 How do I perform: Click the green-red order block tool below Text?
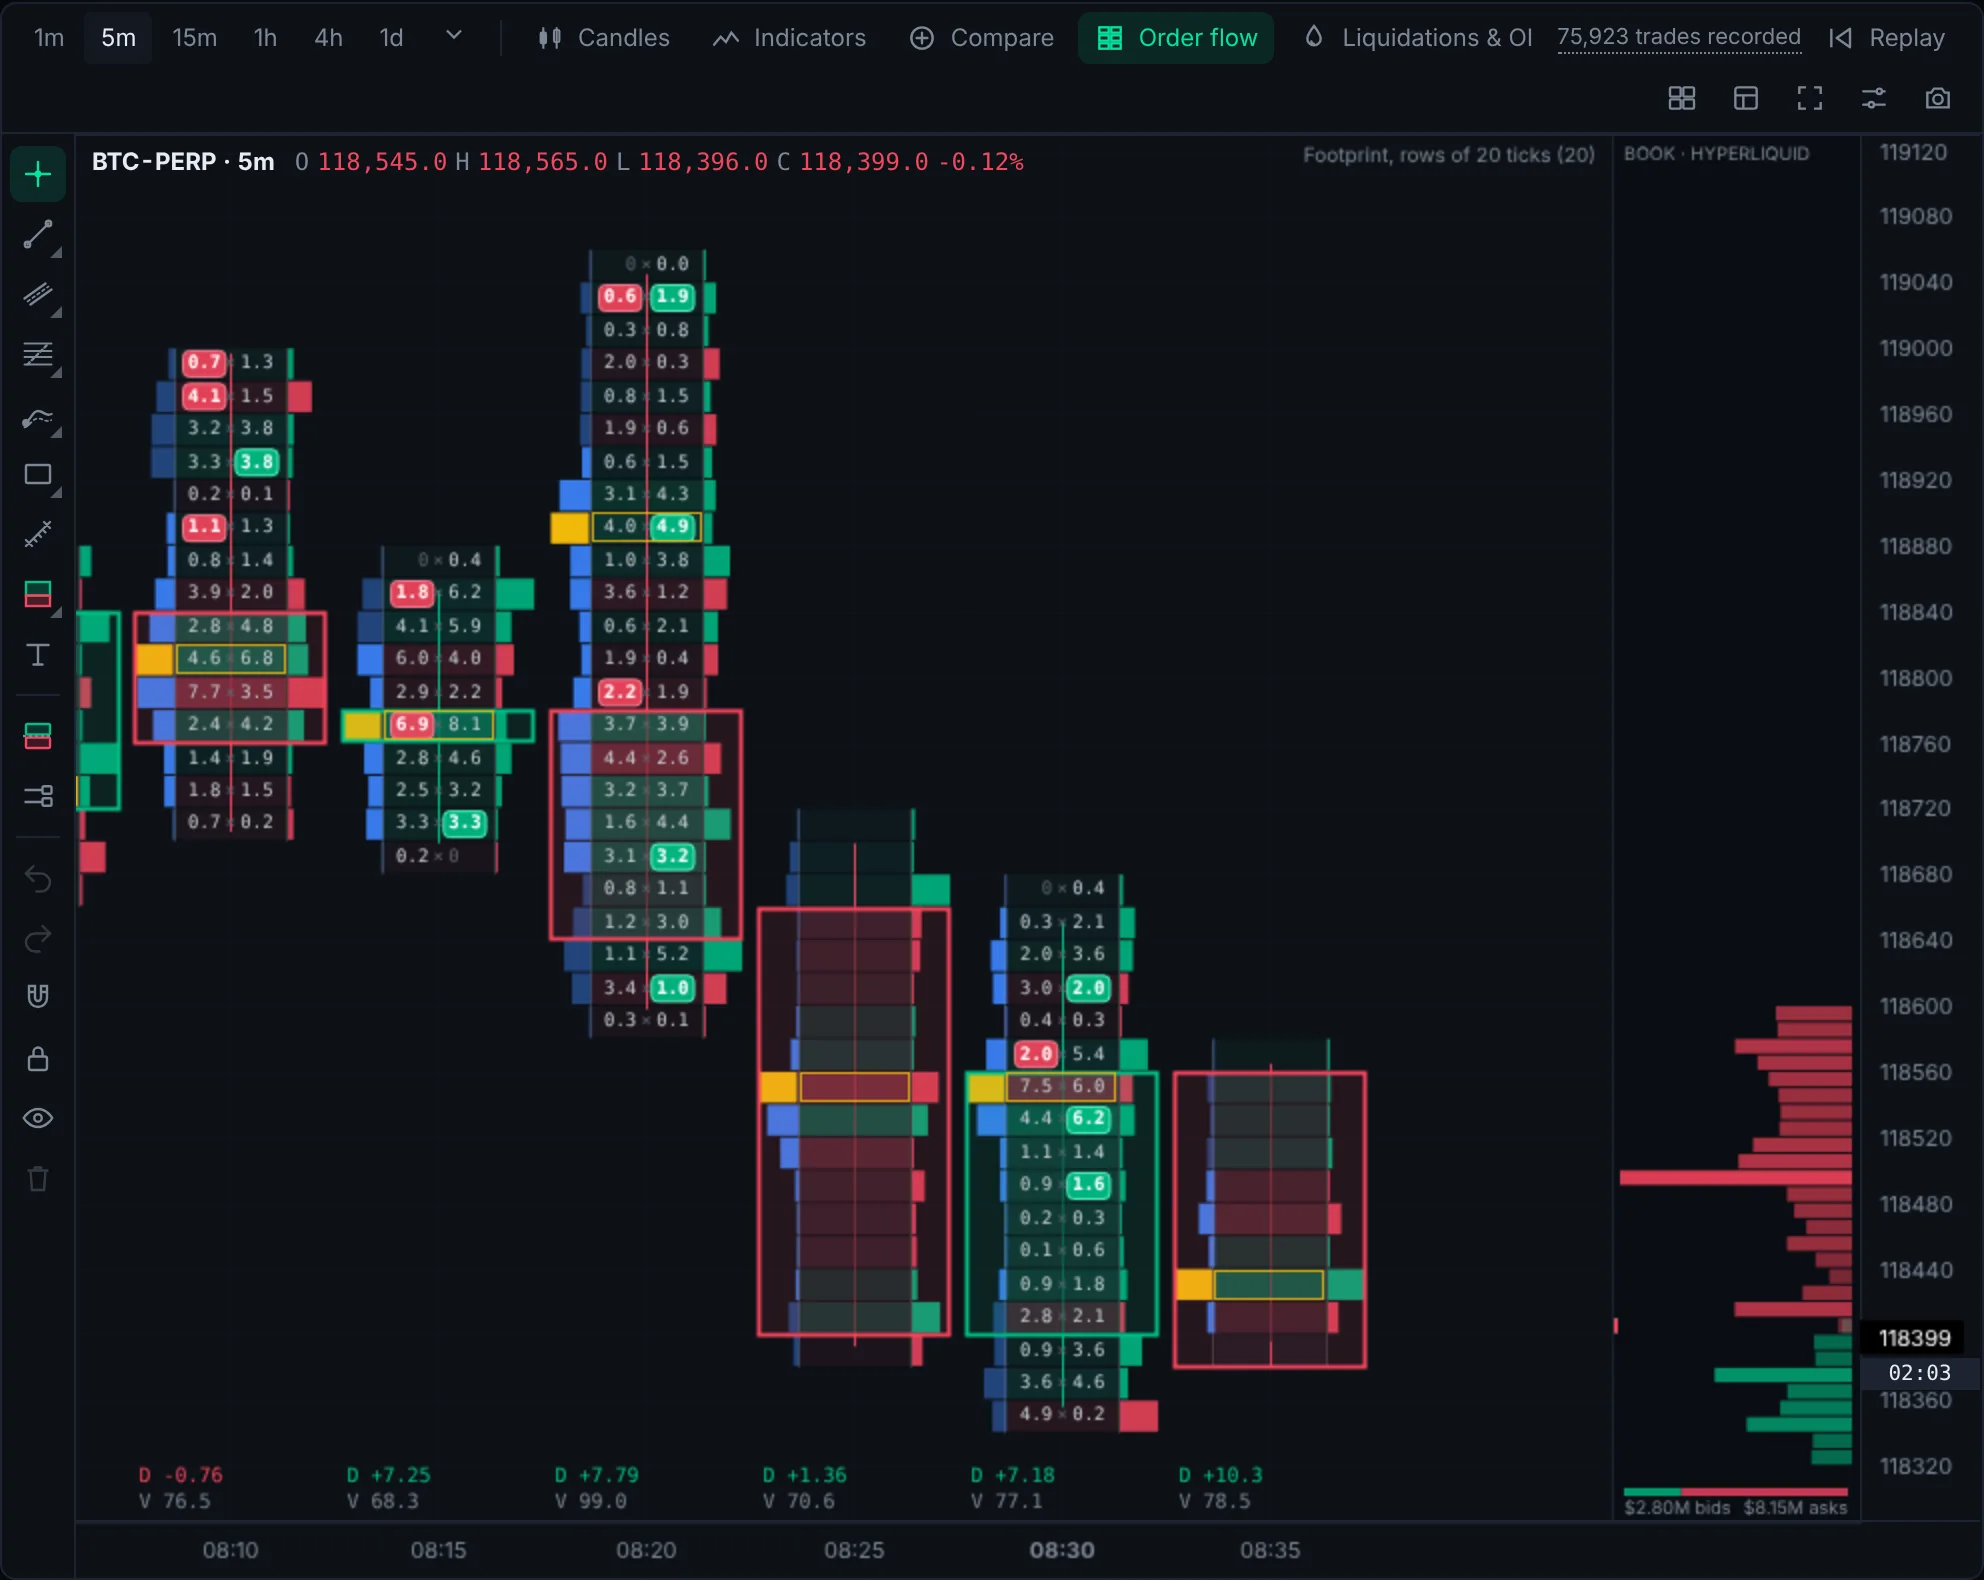pos(38,737)
